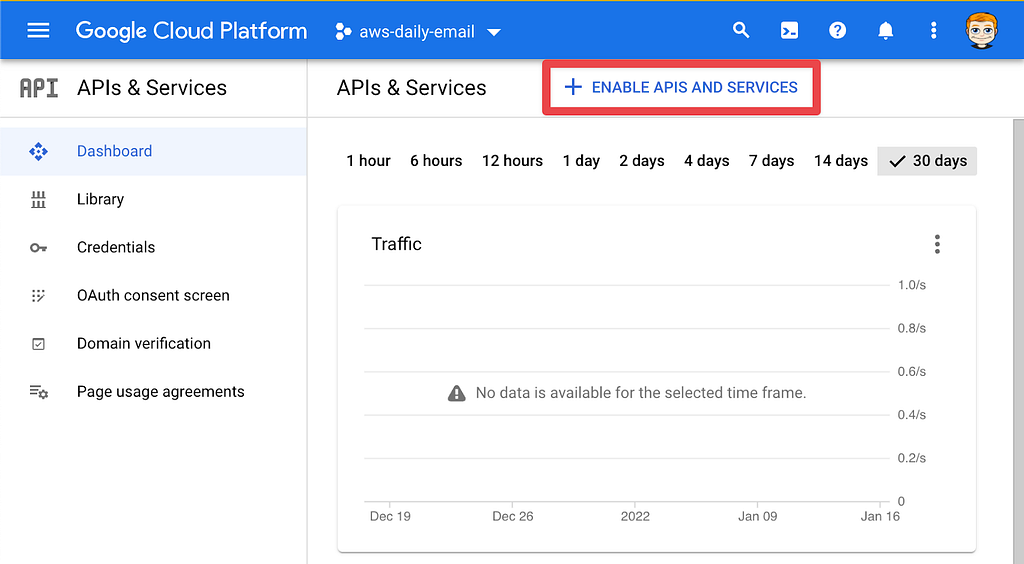
Task: Click the 1.0/s y-axis label
Action: [912, 285]
